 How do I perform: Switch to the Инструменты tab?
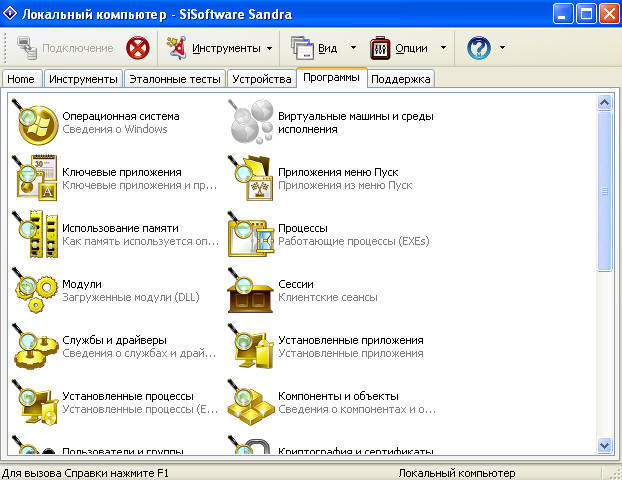point(83,79)
